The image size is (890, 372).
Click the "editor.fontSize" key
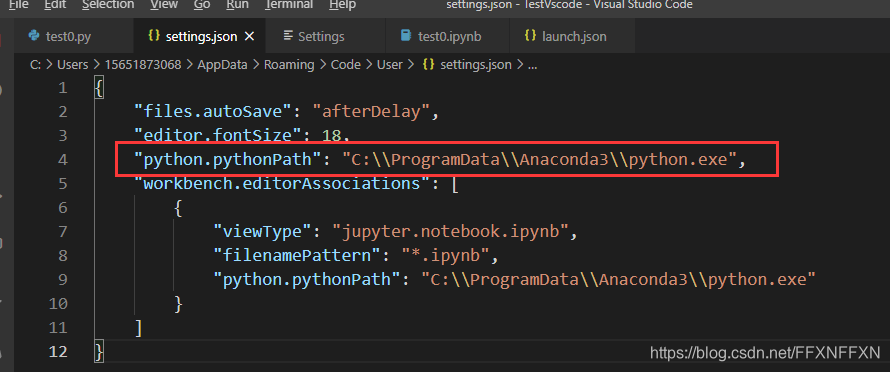(x=217, y=136)
